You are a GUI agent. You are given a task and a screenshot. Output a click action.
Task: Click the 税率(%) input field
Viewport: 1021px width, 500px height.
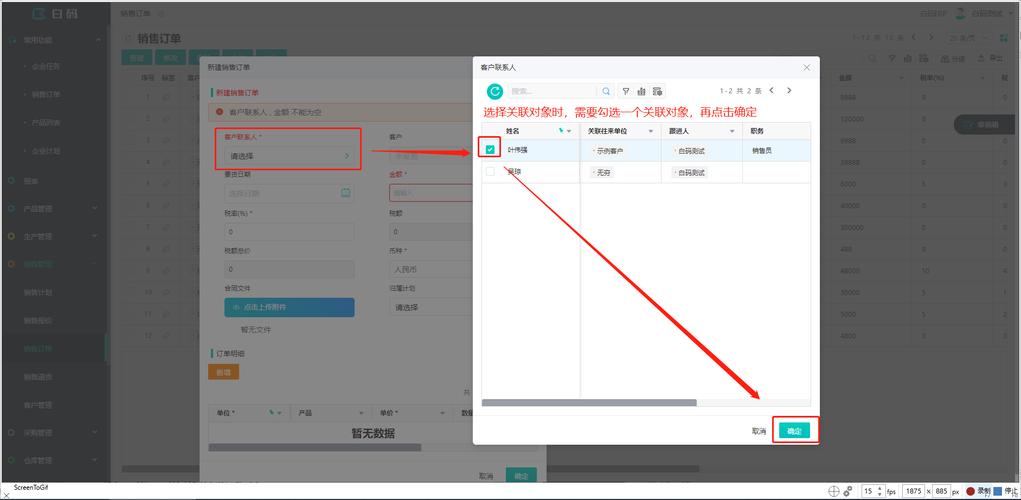289,232
